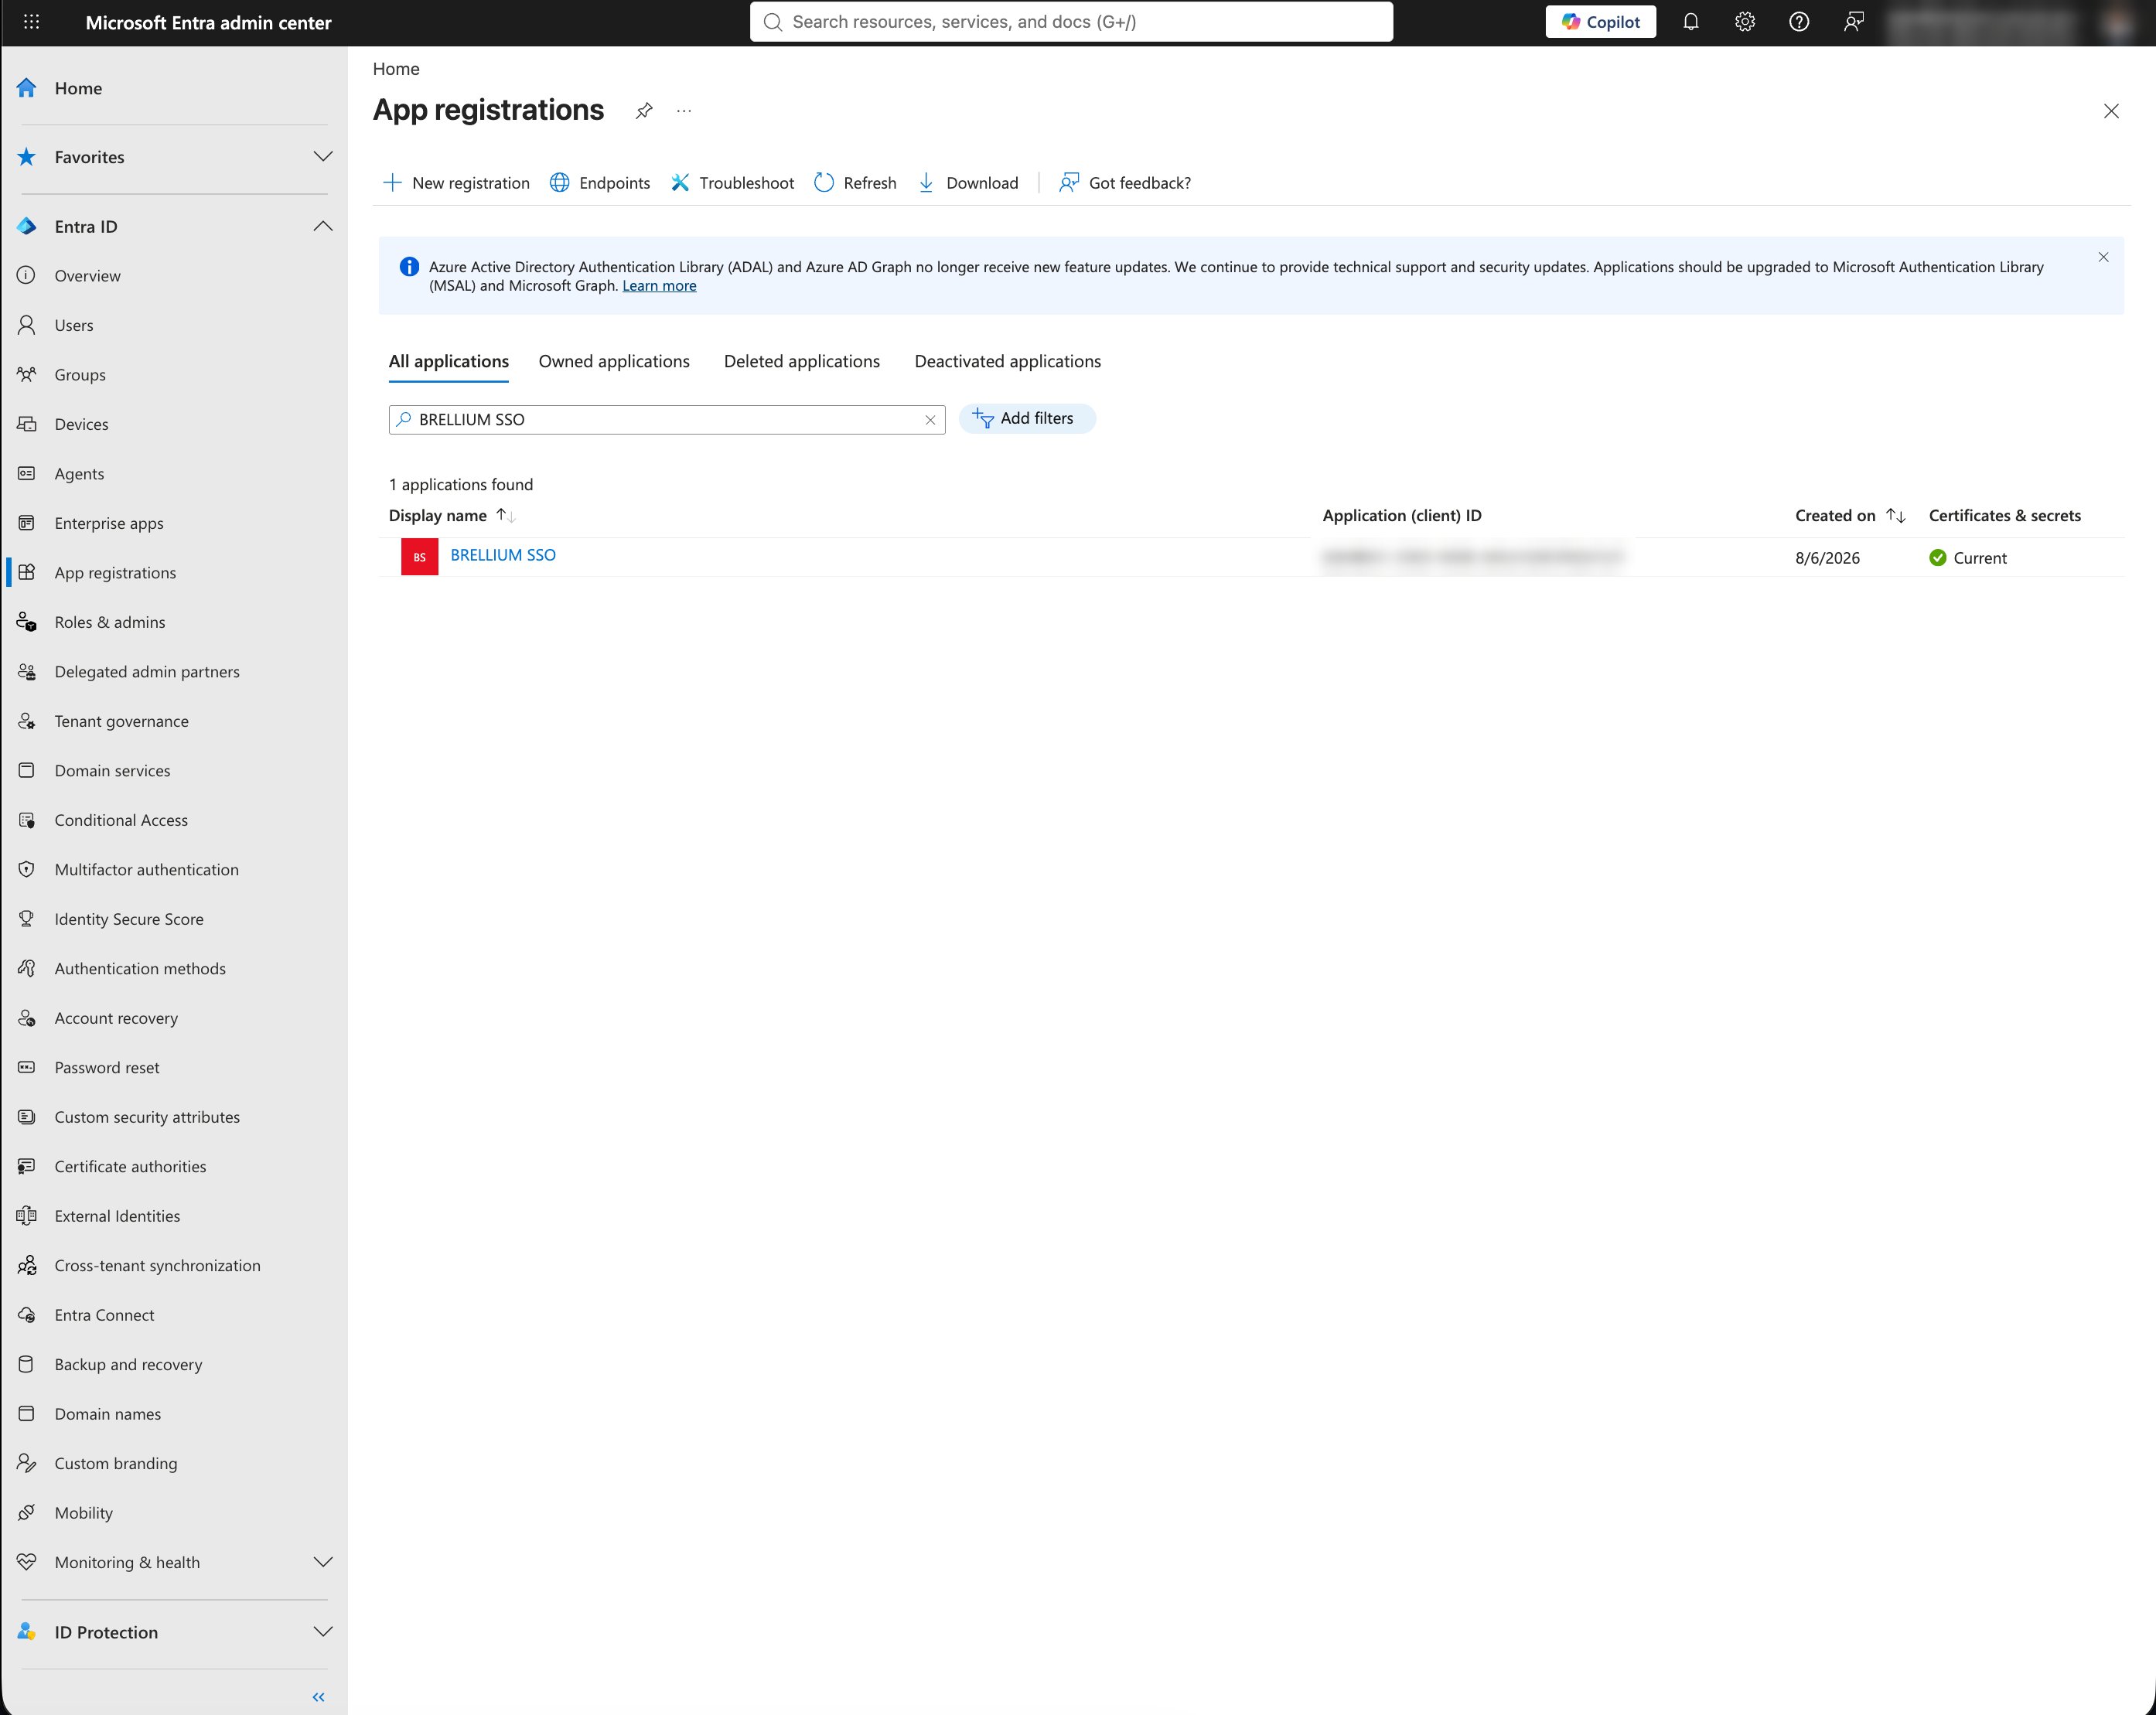This screenshot has width=2156, height=1715.
Task: Open the Copilot button
Action: [1600, 22]
